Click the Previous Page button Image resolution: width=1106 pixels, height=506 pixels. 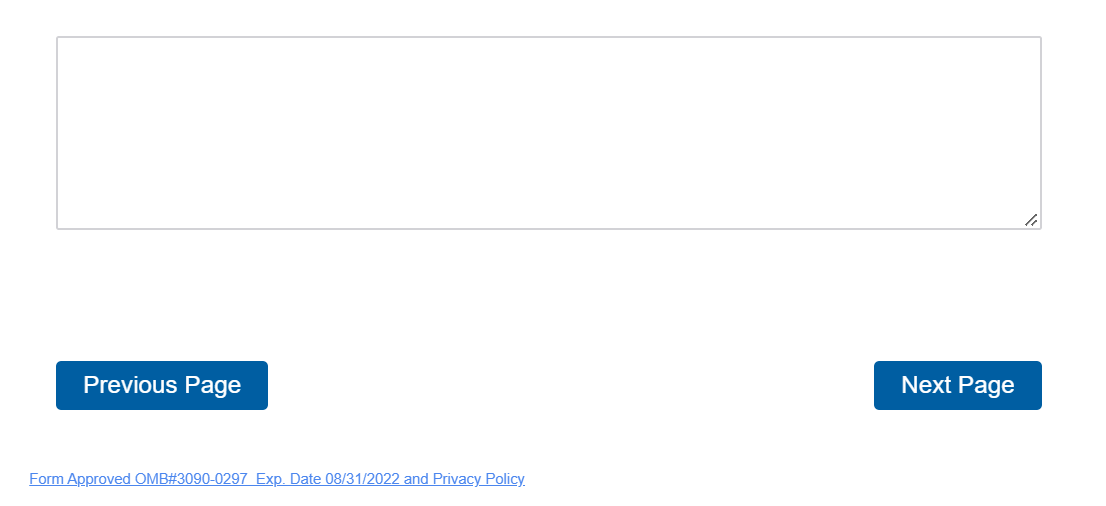162,385
